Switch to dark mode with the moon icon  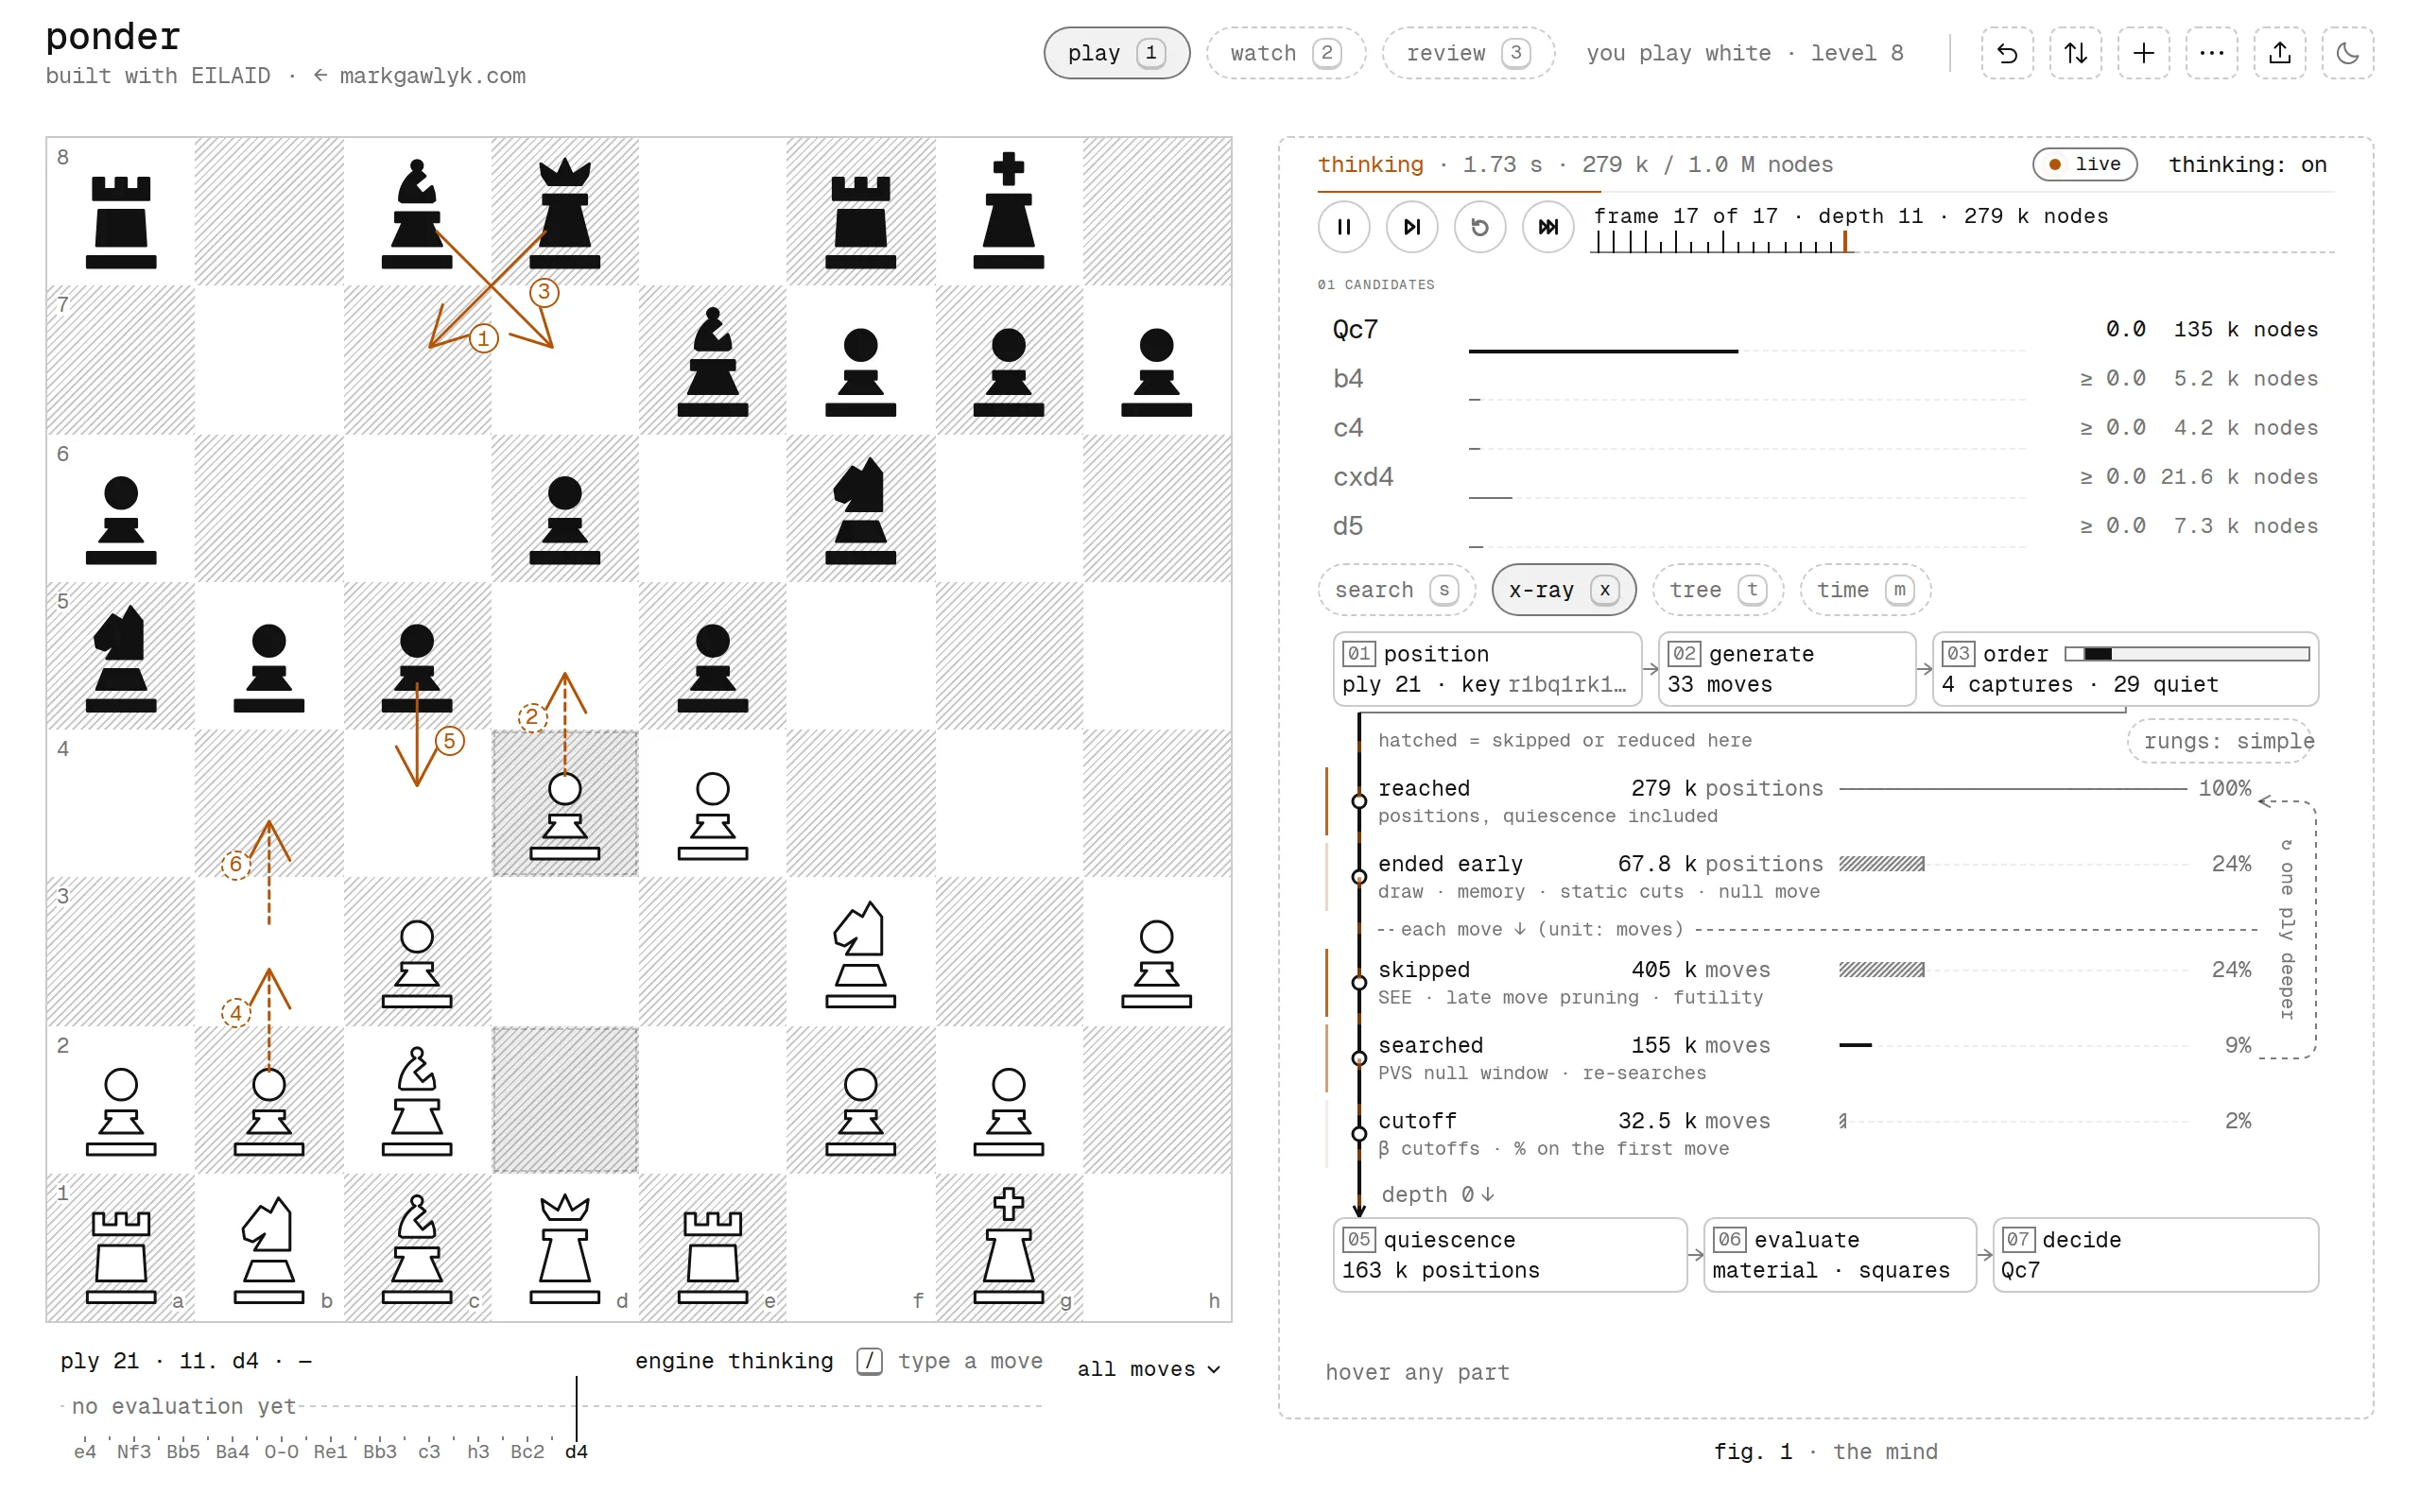pos(2347,53)
